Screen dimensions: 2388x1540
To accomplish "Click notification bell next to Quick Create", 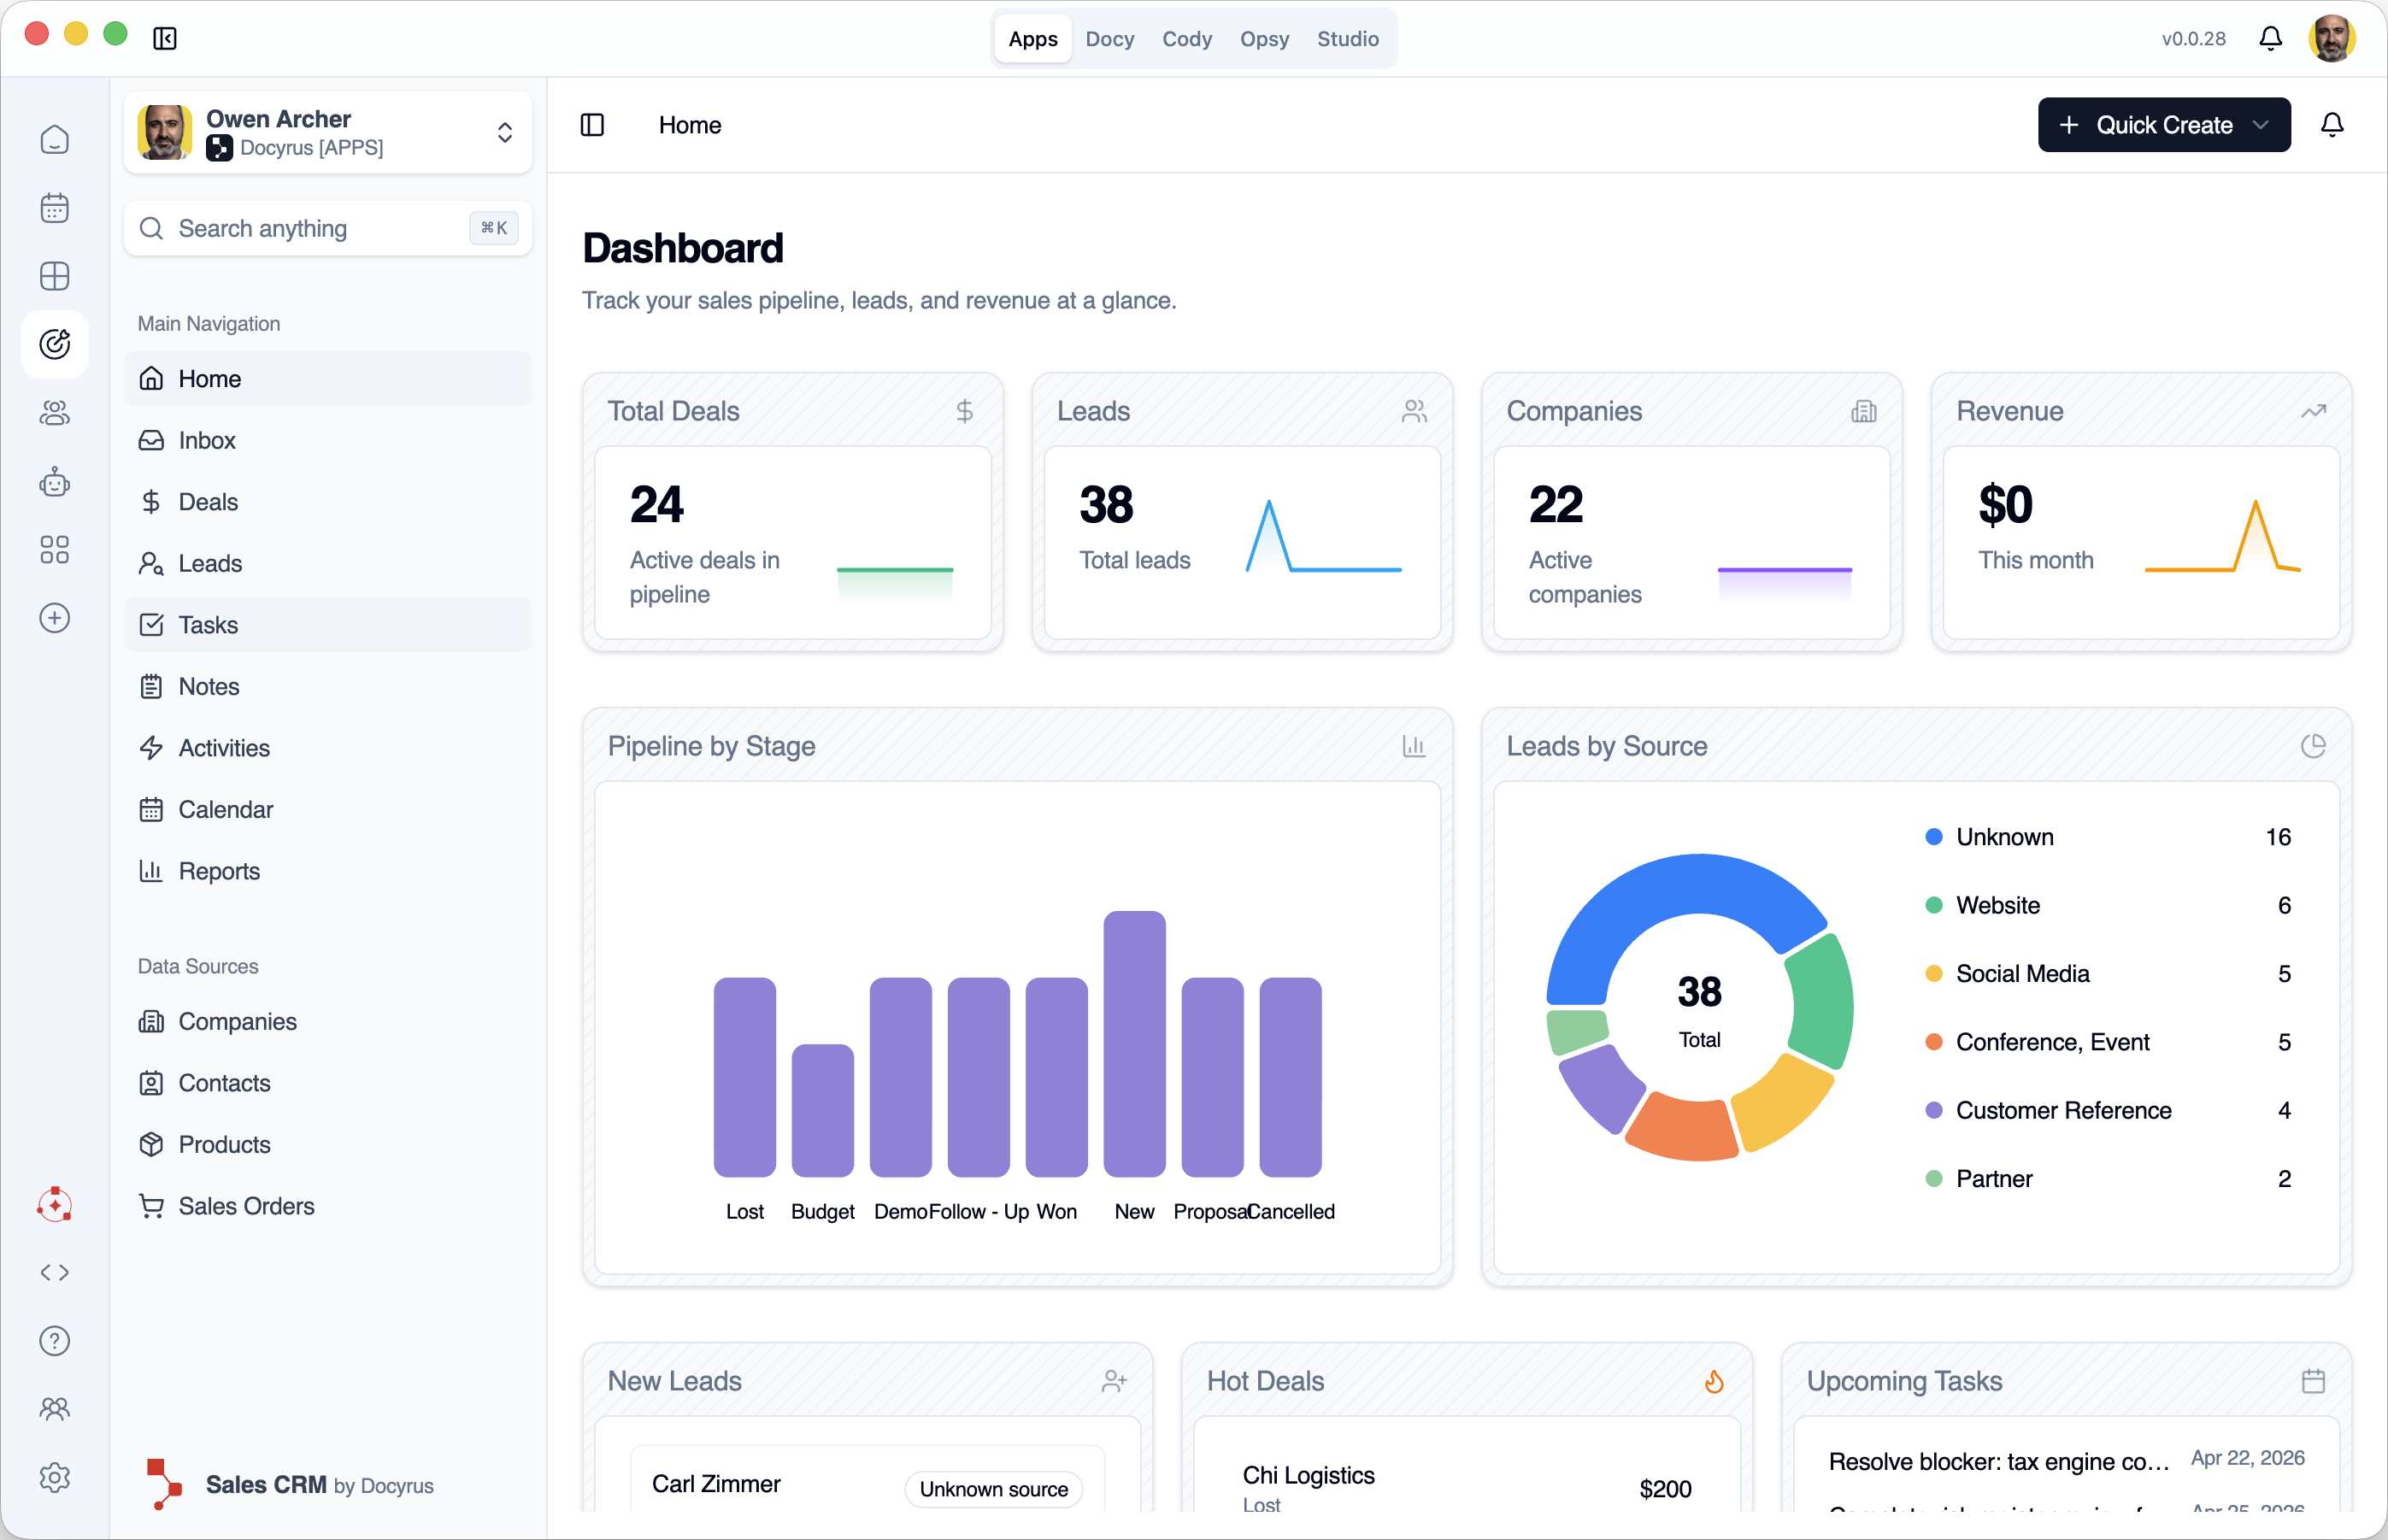I will 2331,125.
